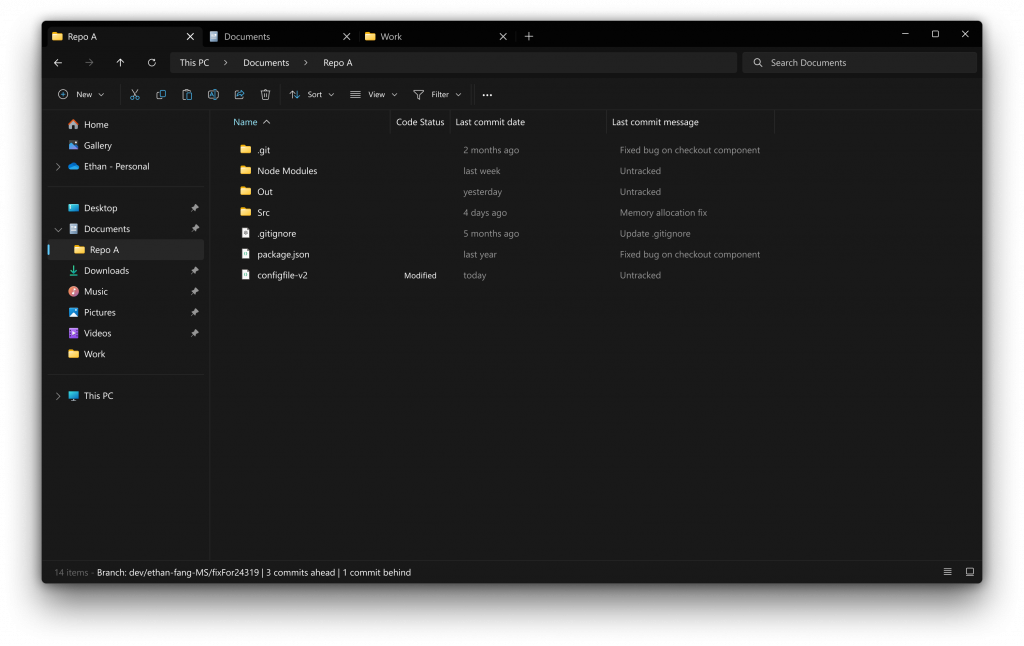Close the Repo A tab
This screenshot has height=646, width=1024.
point(190,37)
